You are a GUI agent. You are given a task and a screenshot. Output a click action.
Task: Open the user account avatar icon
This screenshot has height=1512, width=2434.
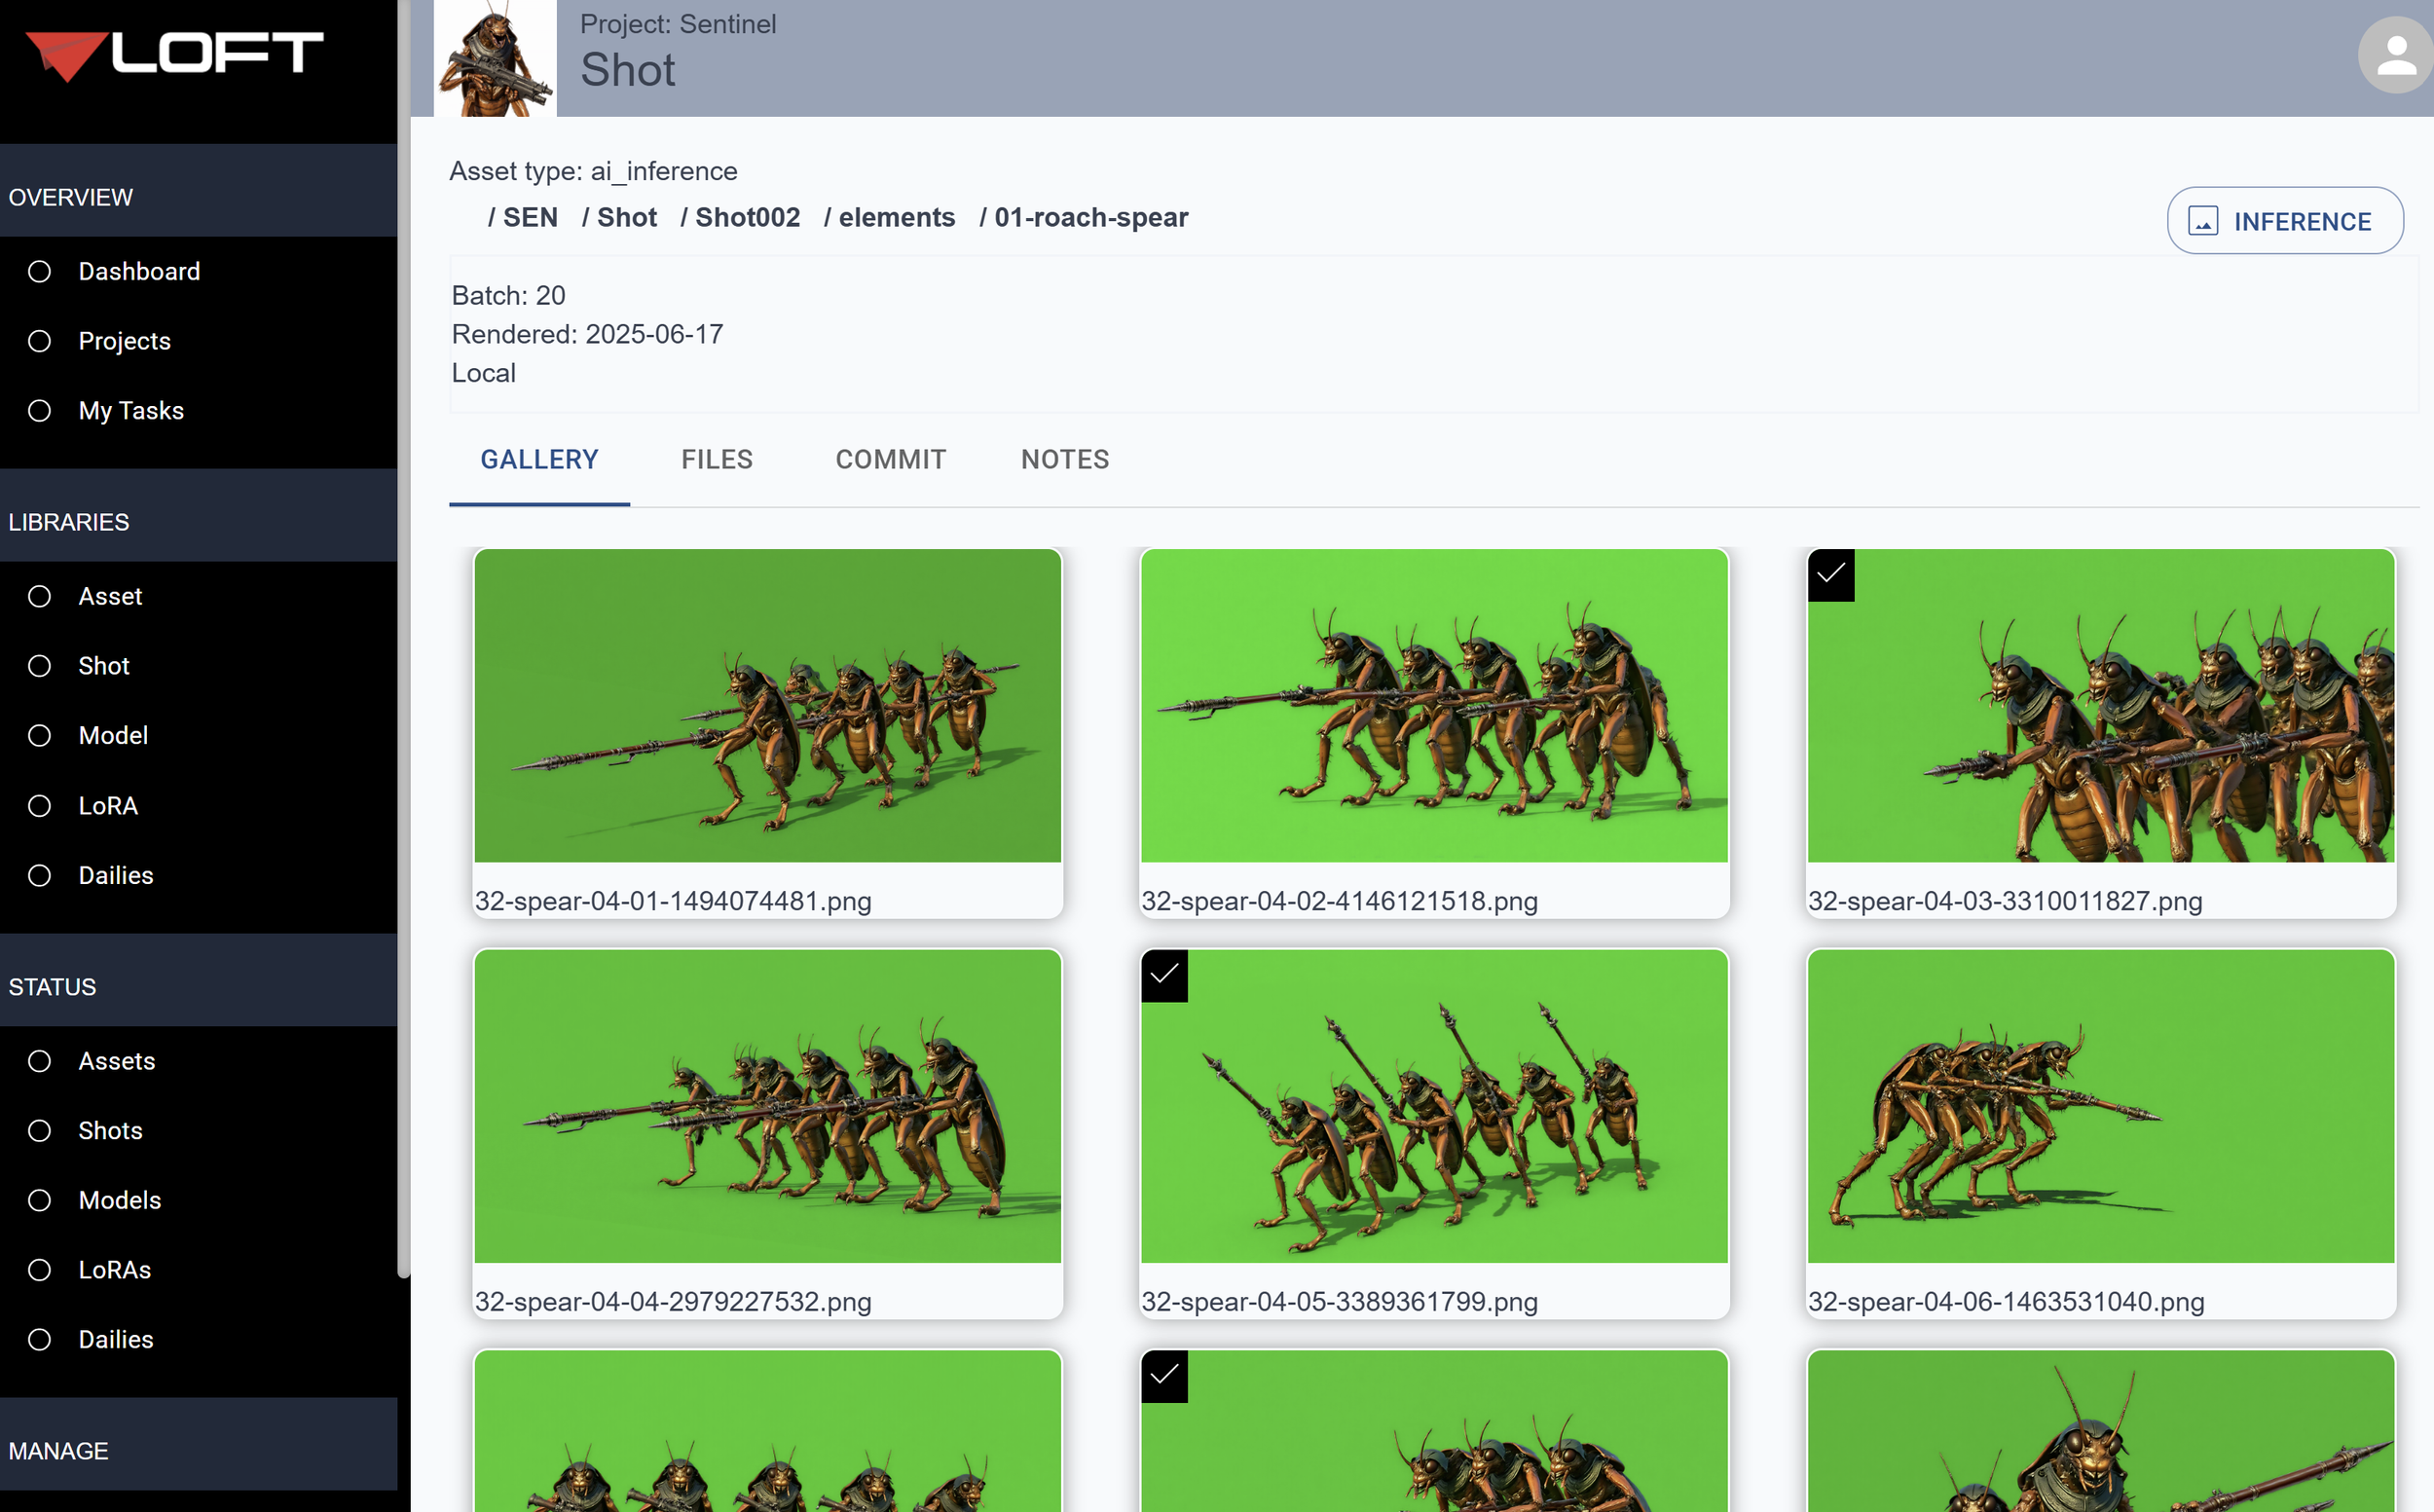[x=2396, y=56]
